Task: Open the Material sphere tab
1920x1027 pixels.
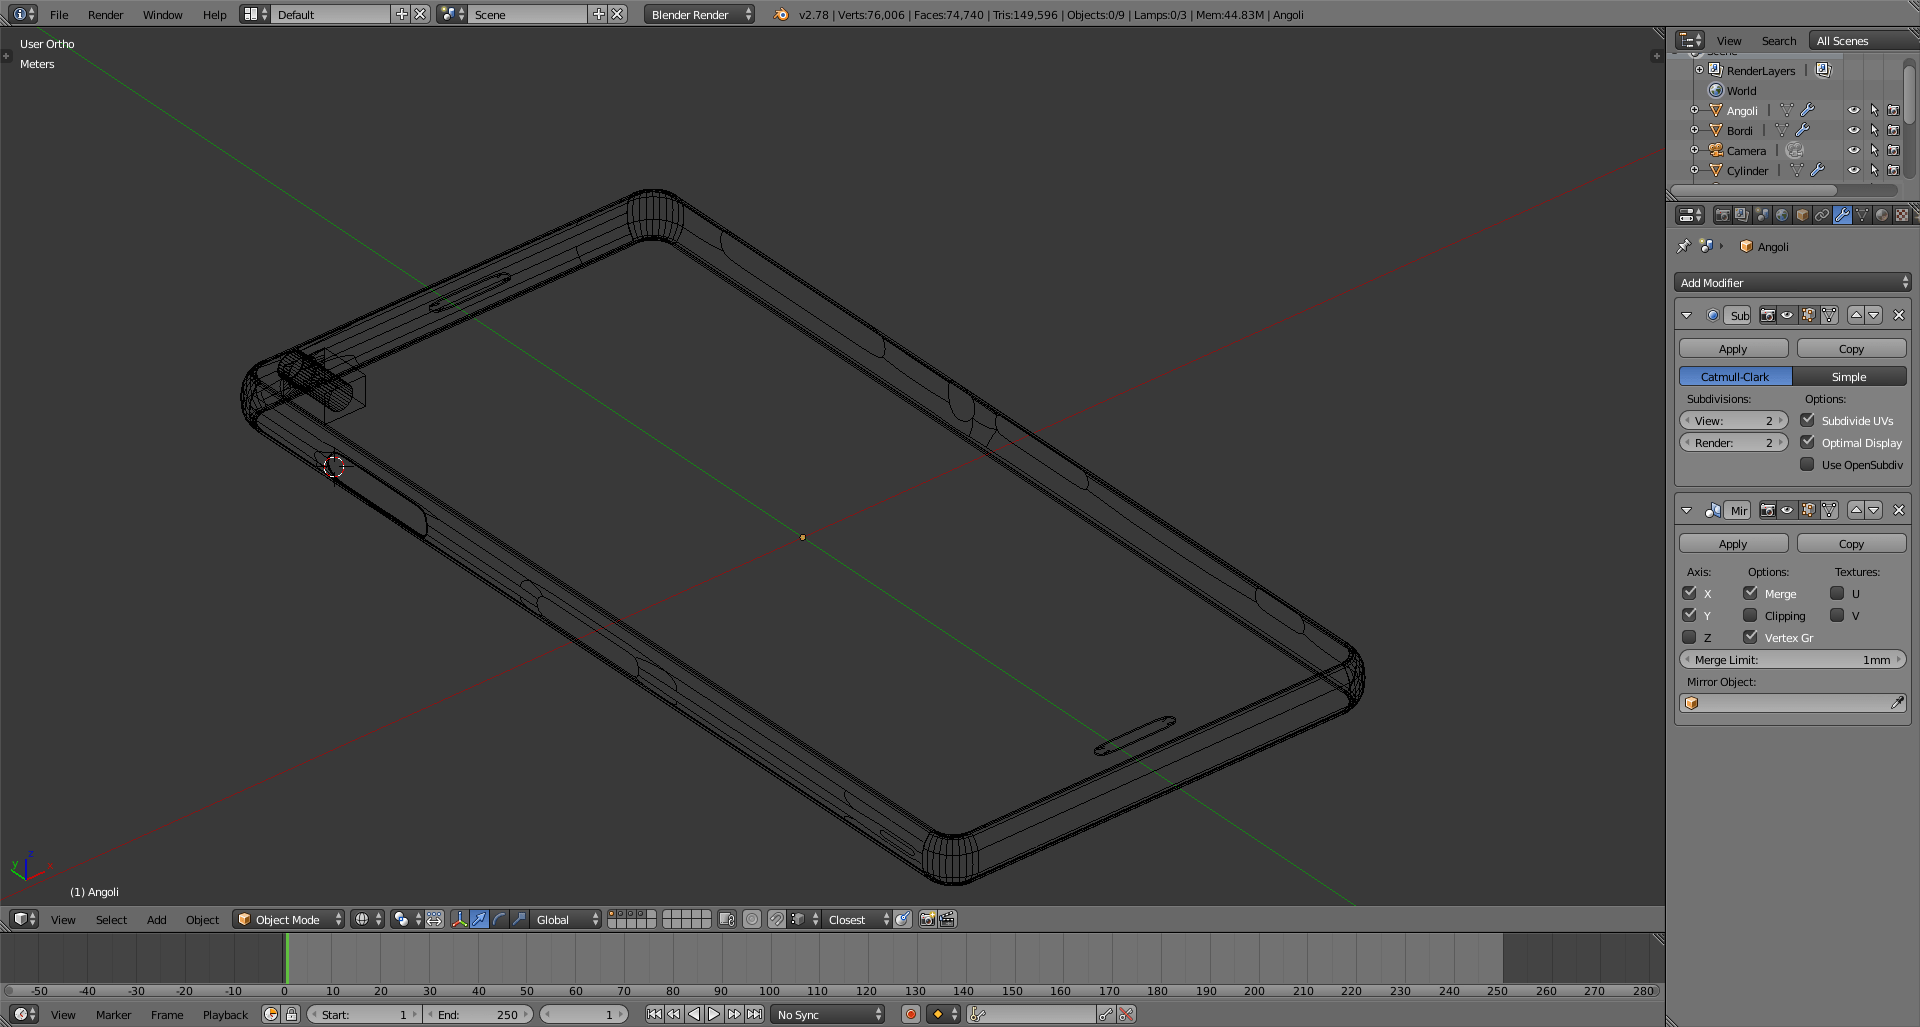Action: 1882,215
